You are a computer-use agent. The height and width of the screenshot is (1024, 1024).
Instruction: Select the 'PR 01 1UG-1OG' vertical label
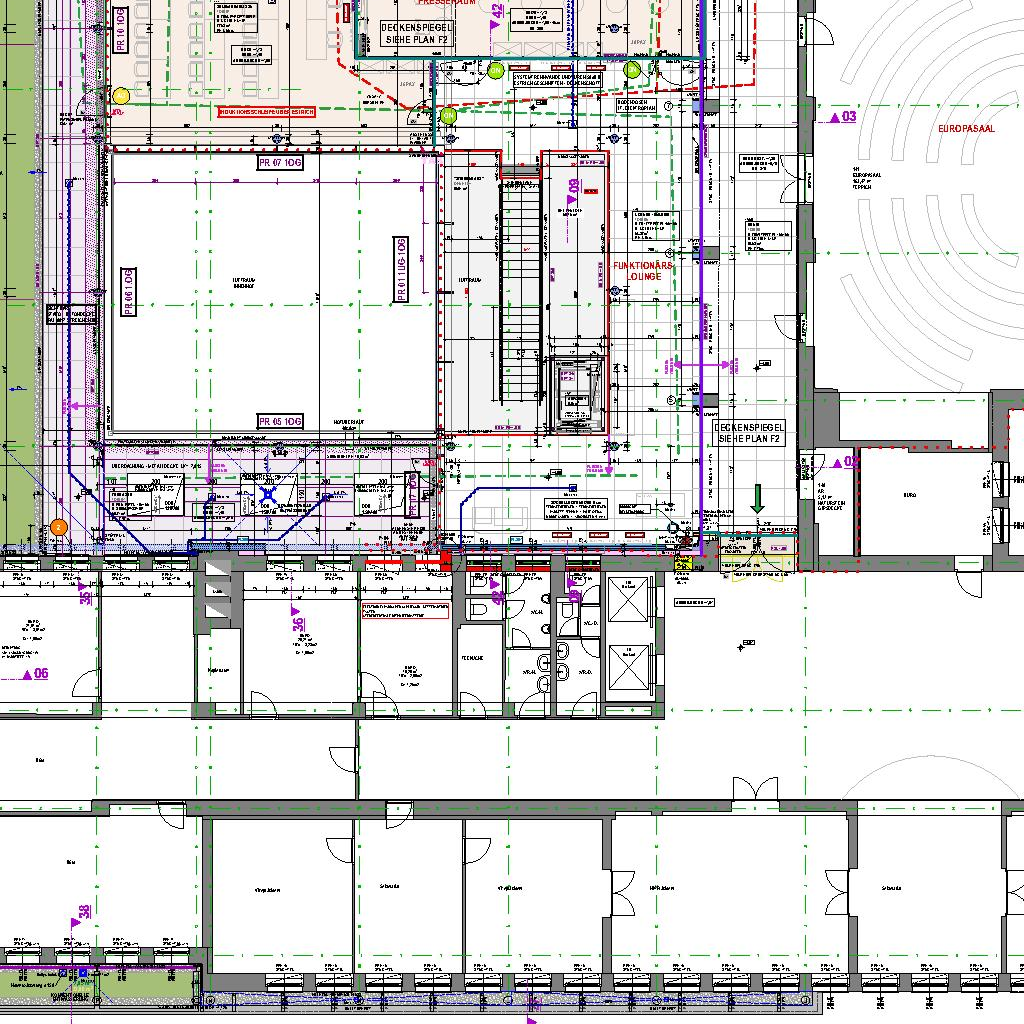[x=401, y=269]
